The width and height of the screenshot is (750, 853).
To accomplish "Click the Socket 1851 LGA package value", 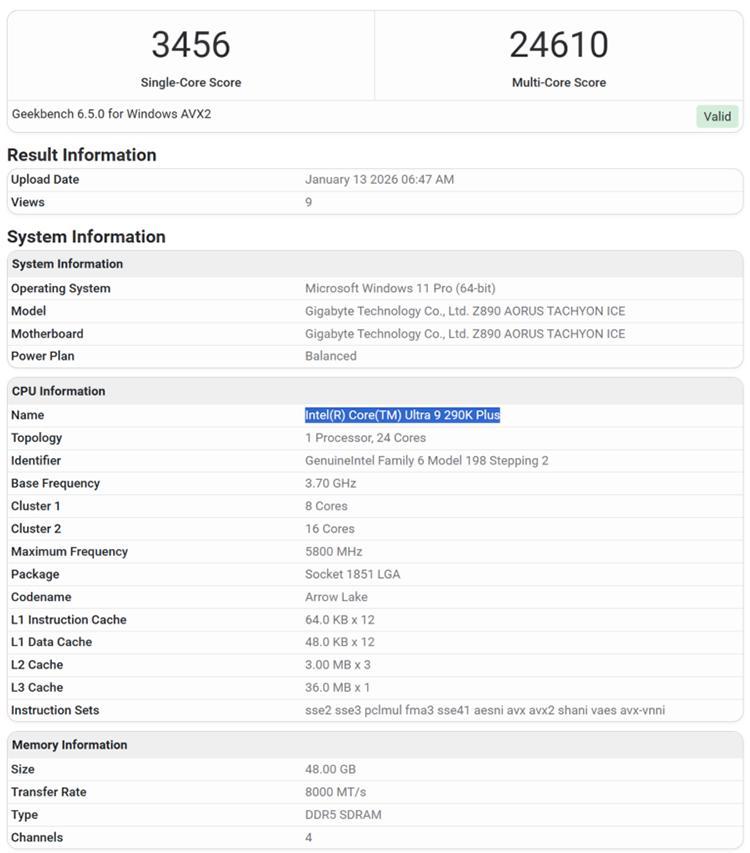I will click(x=354, y=574).
